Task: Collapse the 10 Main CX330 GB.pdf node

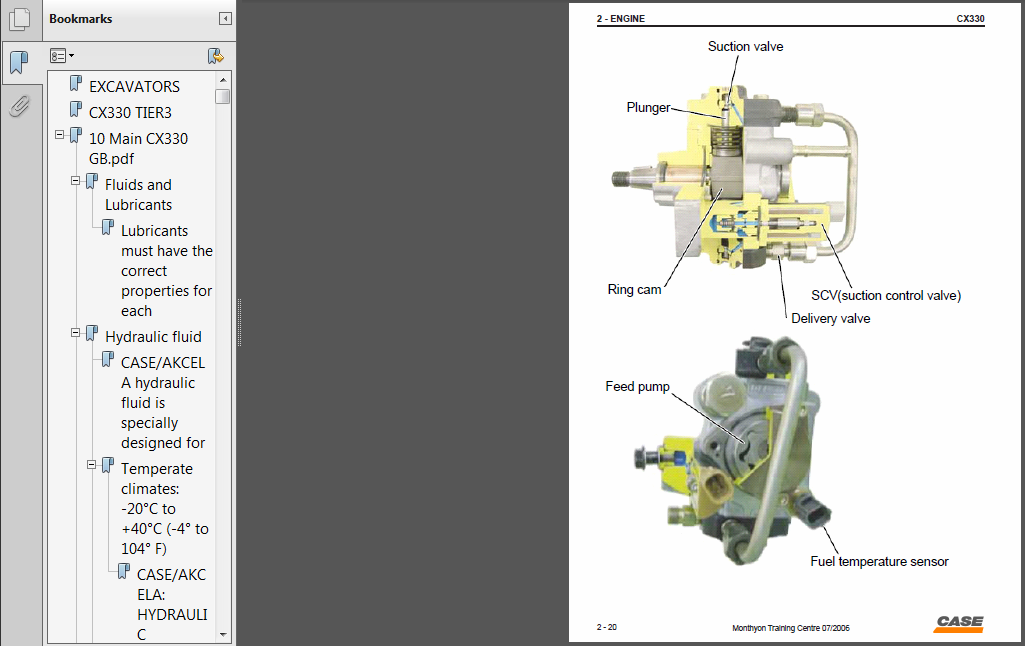Action: coord(59,135)
